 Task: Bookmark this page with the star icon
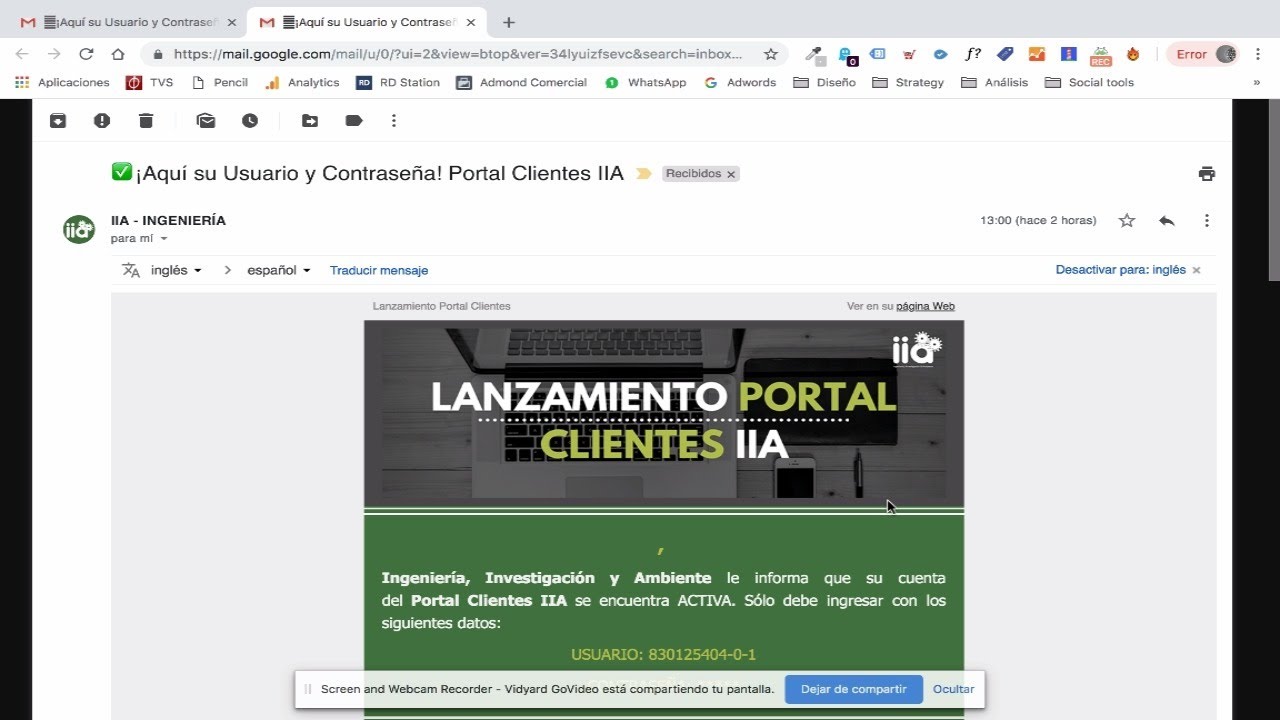770,54
